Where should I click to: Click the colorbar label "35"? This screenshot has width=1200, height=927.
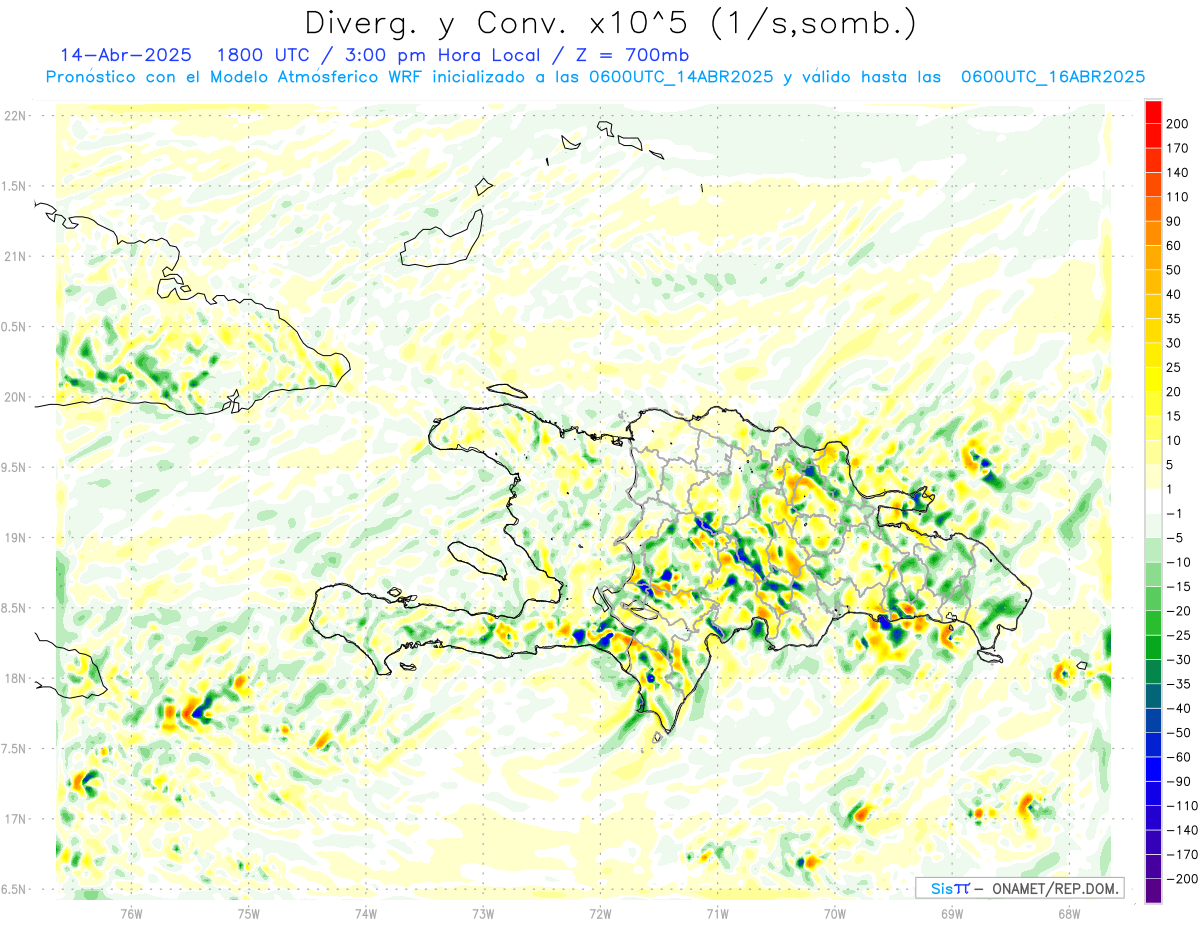[1176, 319]
